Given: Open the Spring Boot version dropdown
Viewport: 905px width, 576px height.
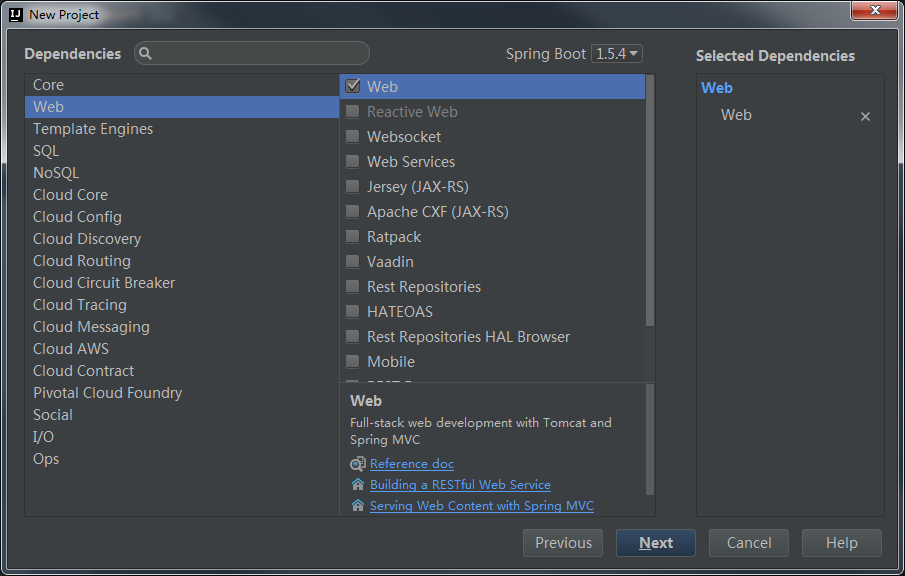Looking at the screenshot, I should (616, 54).
